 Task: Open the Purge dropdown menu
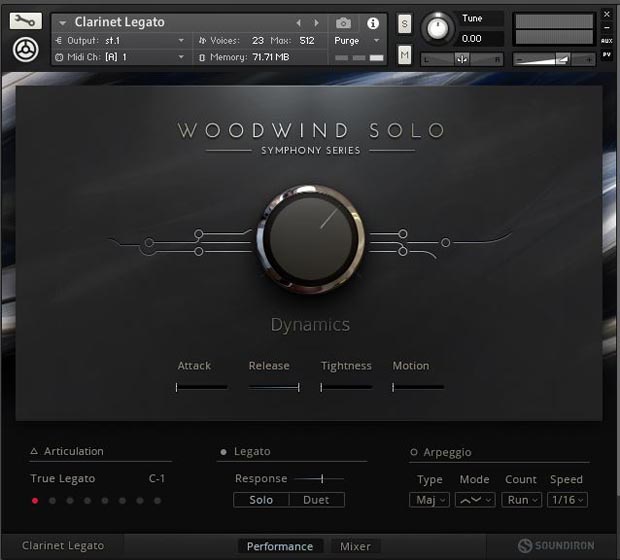pyautogui.click(x=357, y=41)
